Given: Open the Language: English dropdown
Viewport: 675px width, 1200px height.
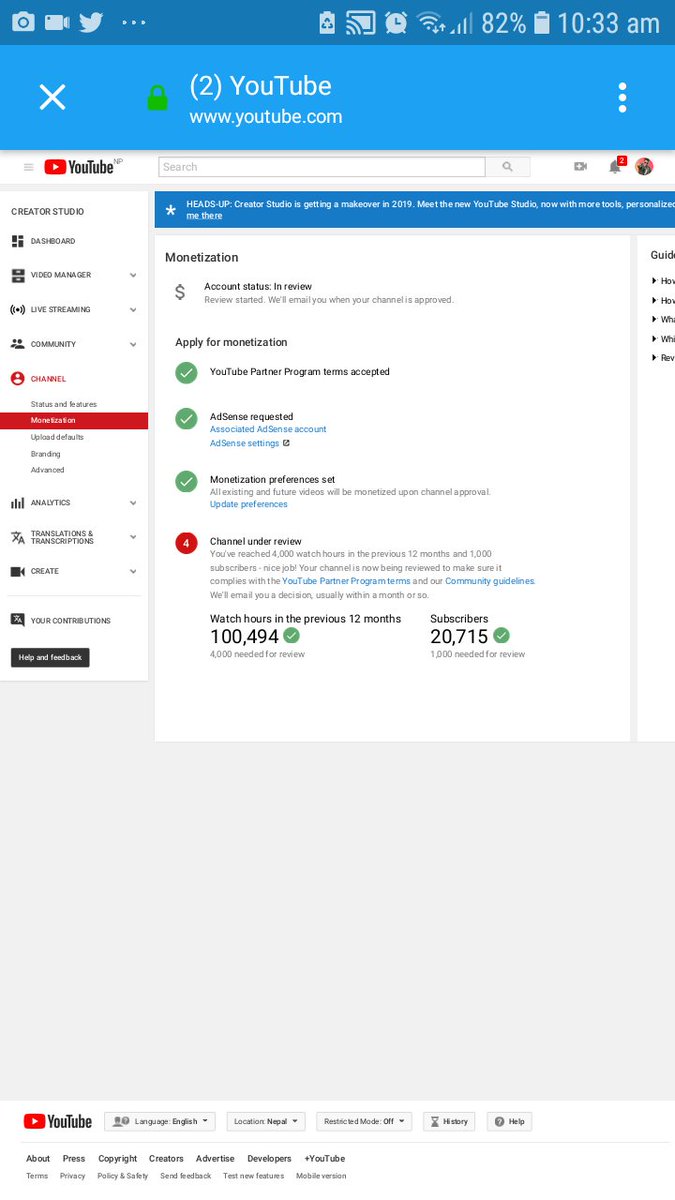Looking at the screenshot, I should click(160, 1122).
